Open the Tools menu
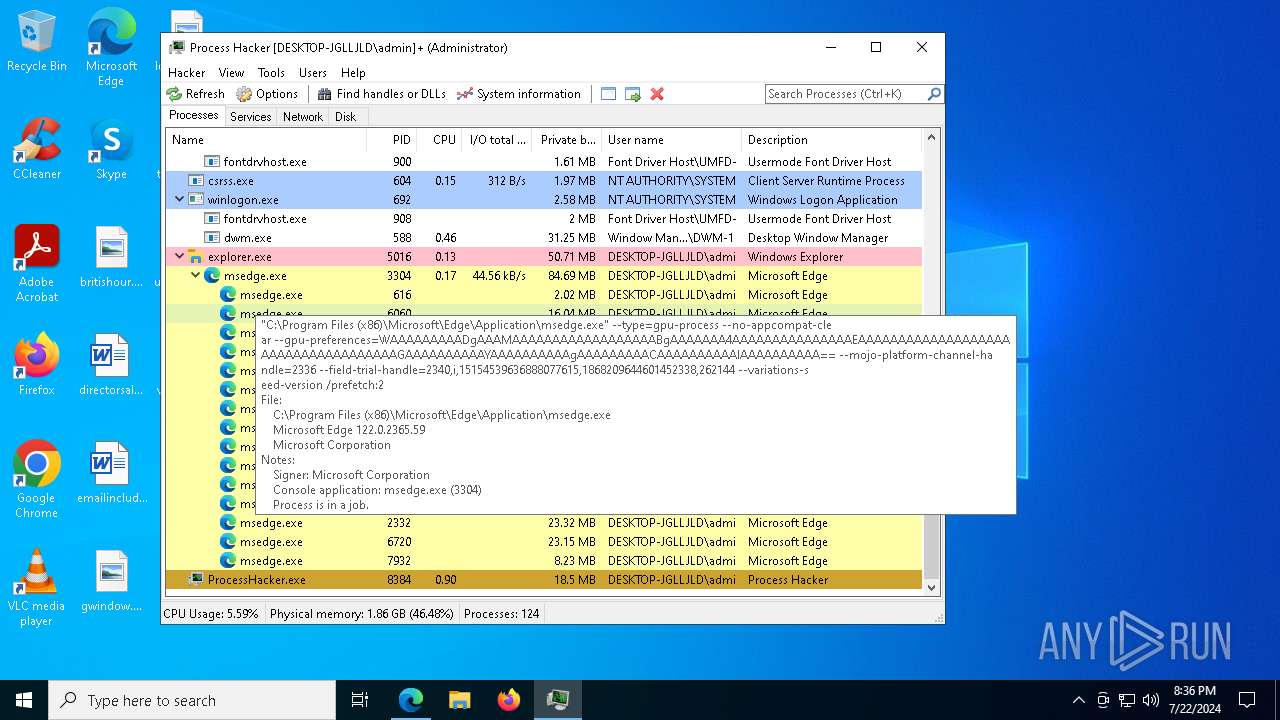The image size is (1280, 720). click(271, 73)
